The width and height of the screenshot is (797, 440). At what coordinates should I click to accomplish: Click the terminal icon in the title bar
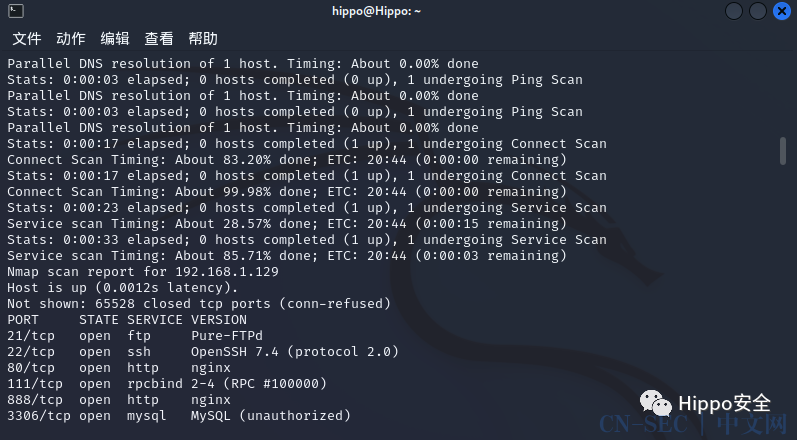[x=16, y=11]
